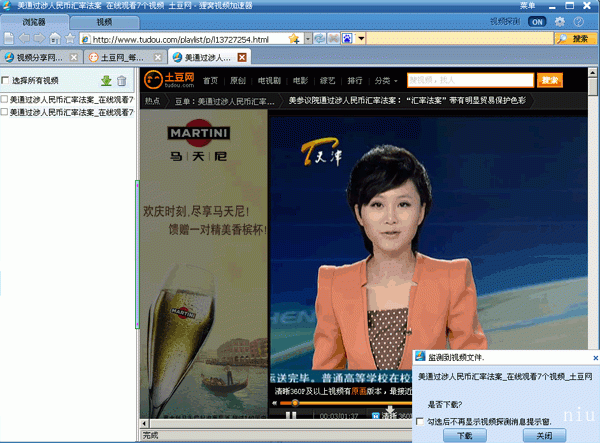600x443 pixels.
Task: Check the first video item checkbox
Action: (4, 99)
